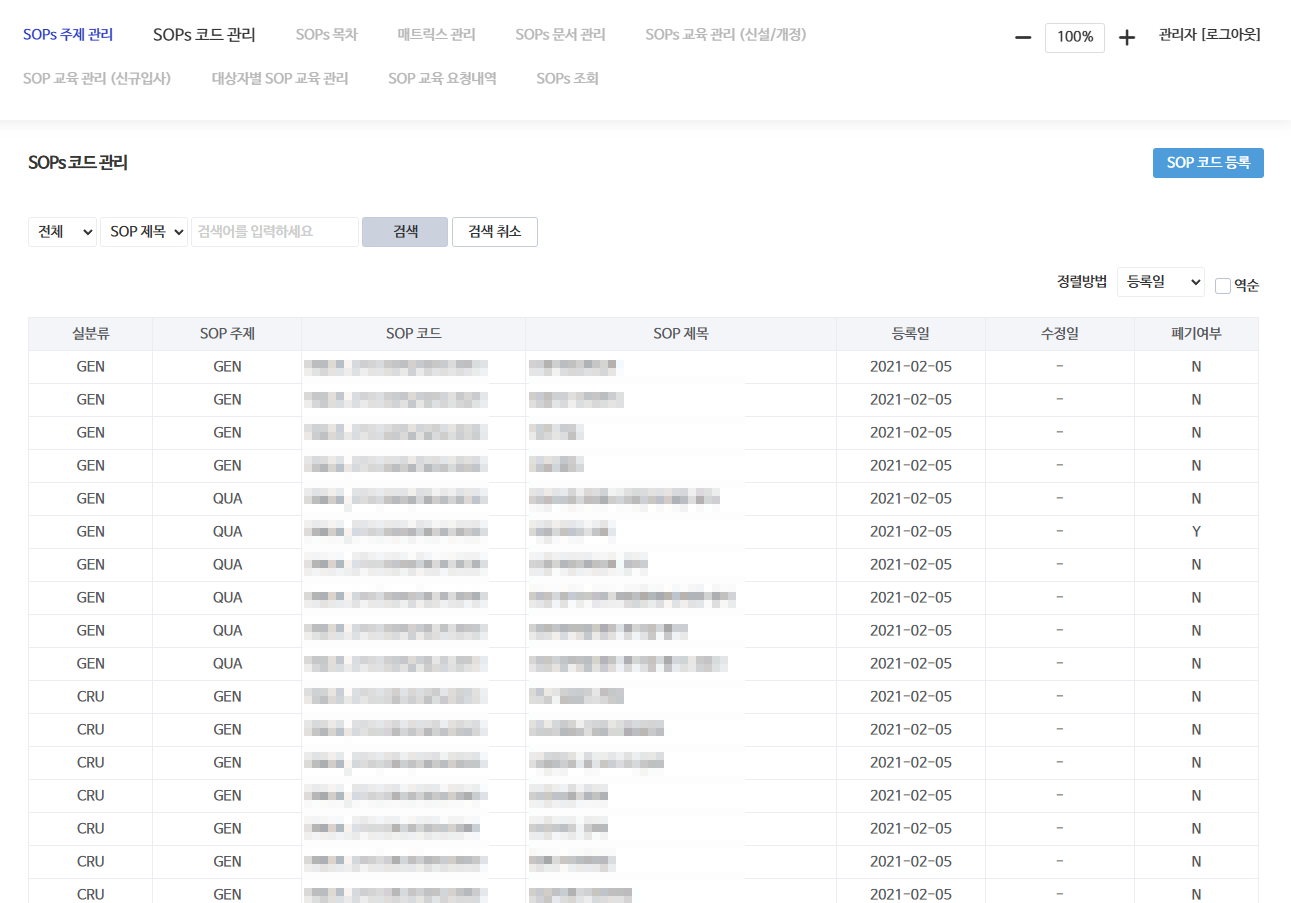1291x903 pixels.
Task: Open the SOPs 목차 menu item
Action: tap(326, 35)
